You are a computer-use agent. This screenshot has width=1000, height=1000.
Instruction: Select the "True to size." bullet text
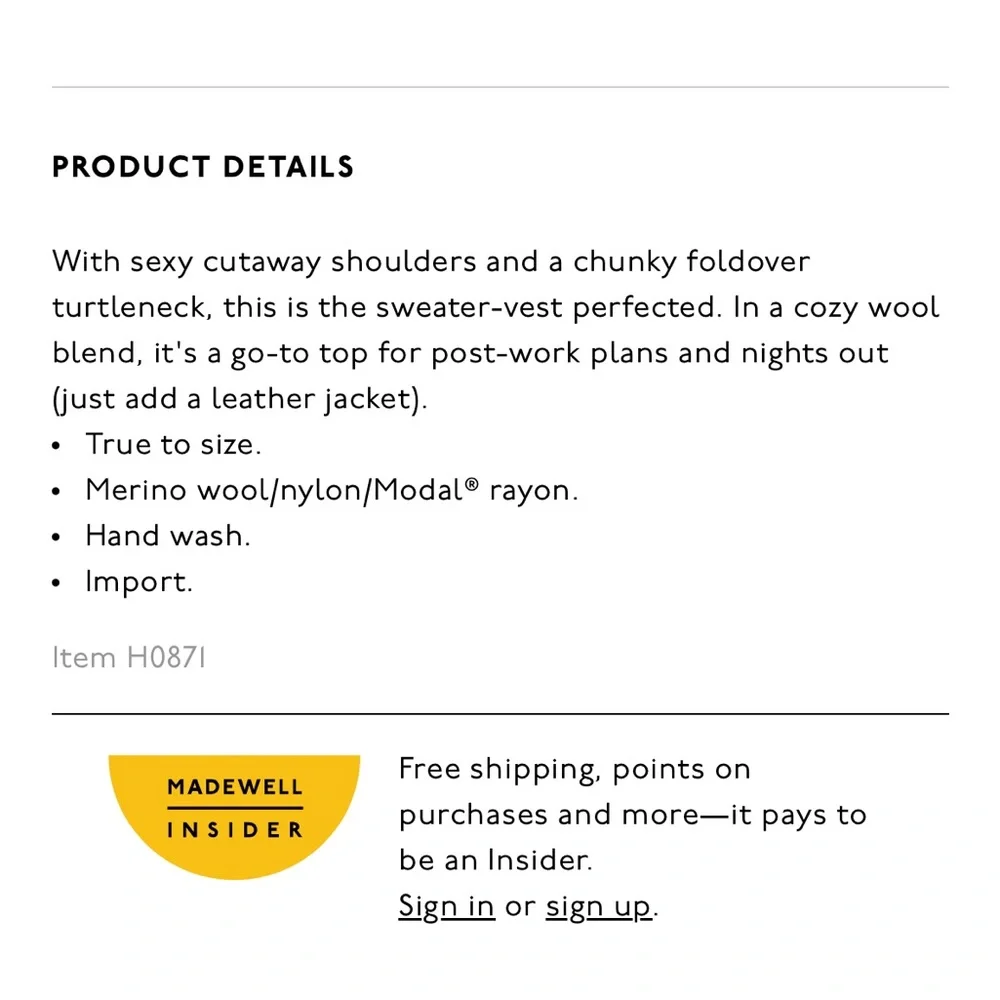pos(173,444)
